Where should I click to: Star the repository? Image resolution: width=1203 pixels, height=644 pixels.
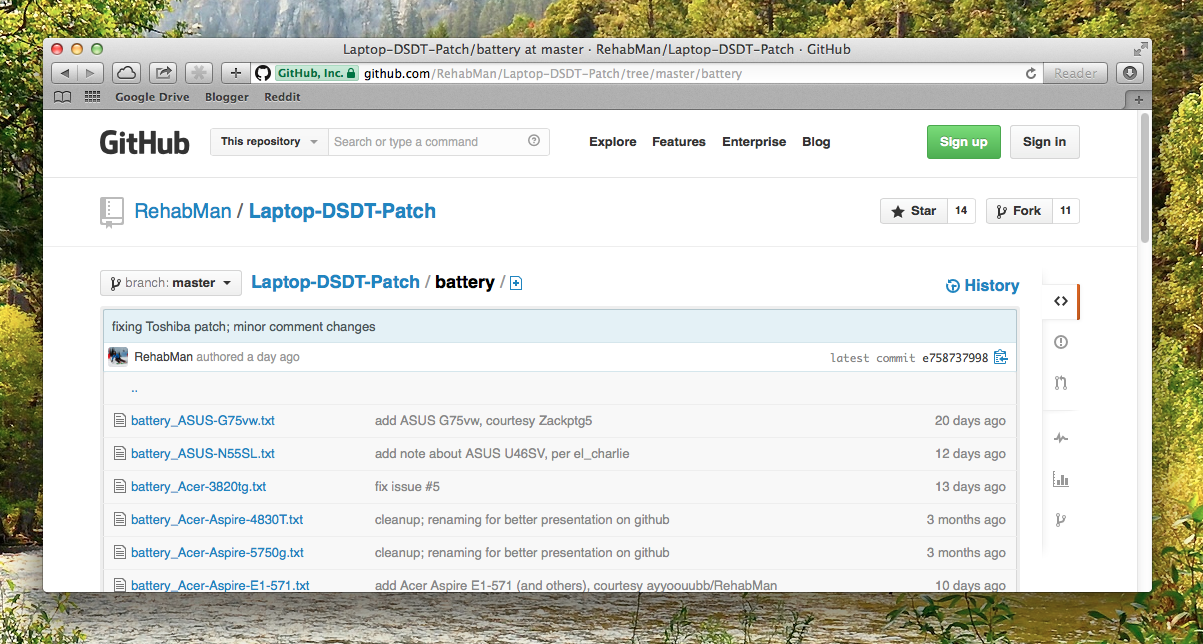tap(913, 211)
